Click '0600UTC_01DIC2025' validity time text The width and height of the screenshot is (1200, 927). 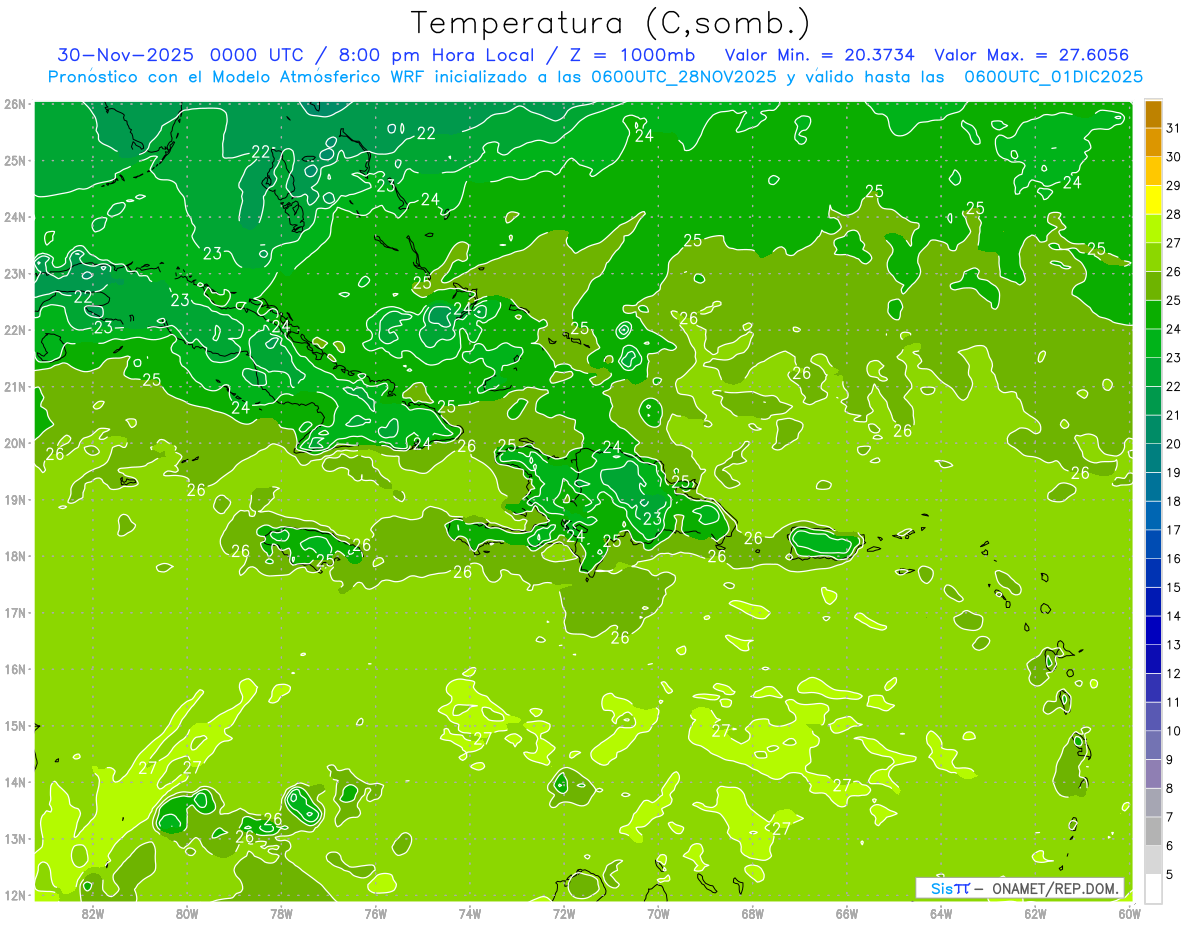(1053, 76)
